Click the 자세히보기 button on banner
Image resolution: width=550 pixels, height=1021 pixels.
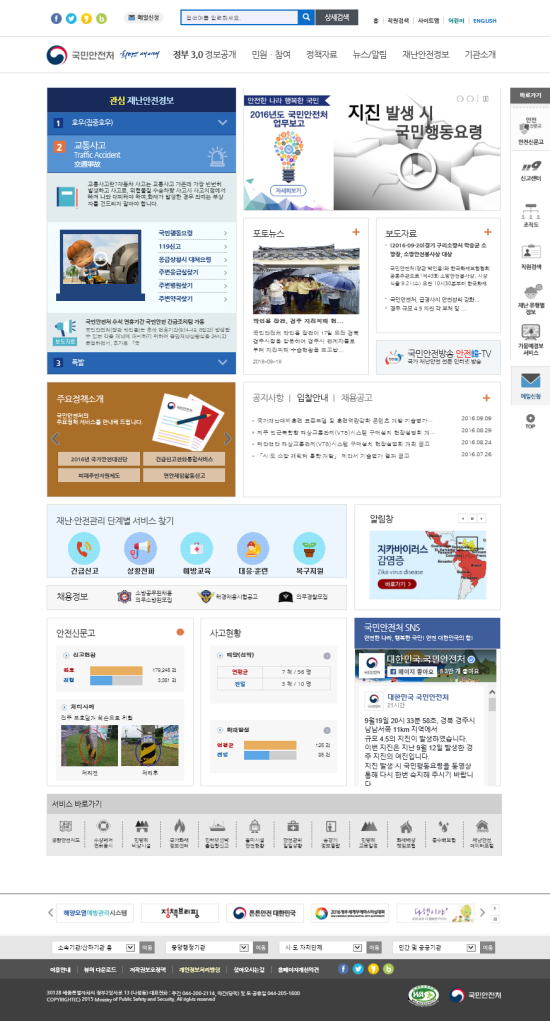pyautogui.click(x=288, y=192)
